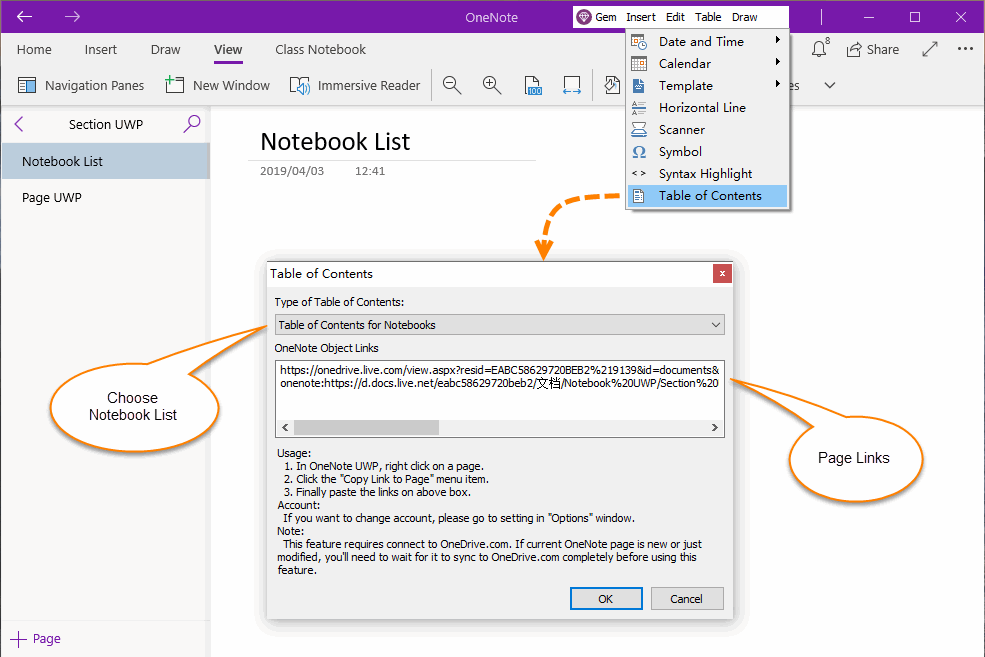Screen dimensions: 985x657
Task: Zoom in with the plus magnifier
Action: (492, 85)
